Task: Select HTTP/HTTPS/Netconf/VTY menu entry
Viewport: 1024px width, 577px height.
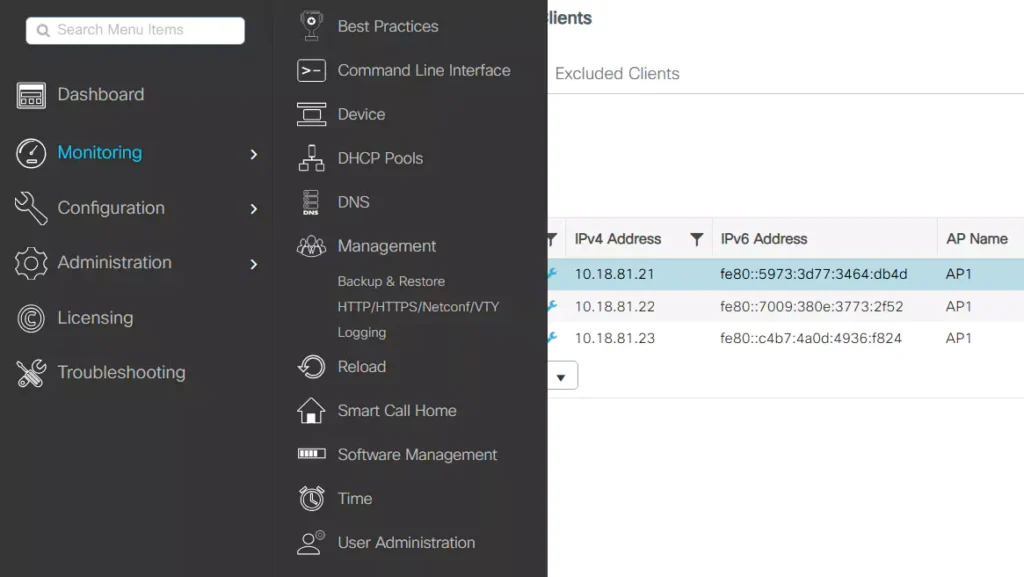Action: 418,307
